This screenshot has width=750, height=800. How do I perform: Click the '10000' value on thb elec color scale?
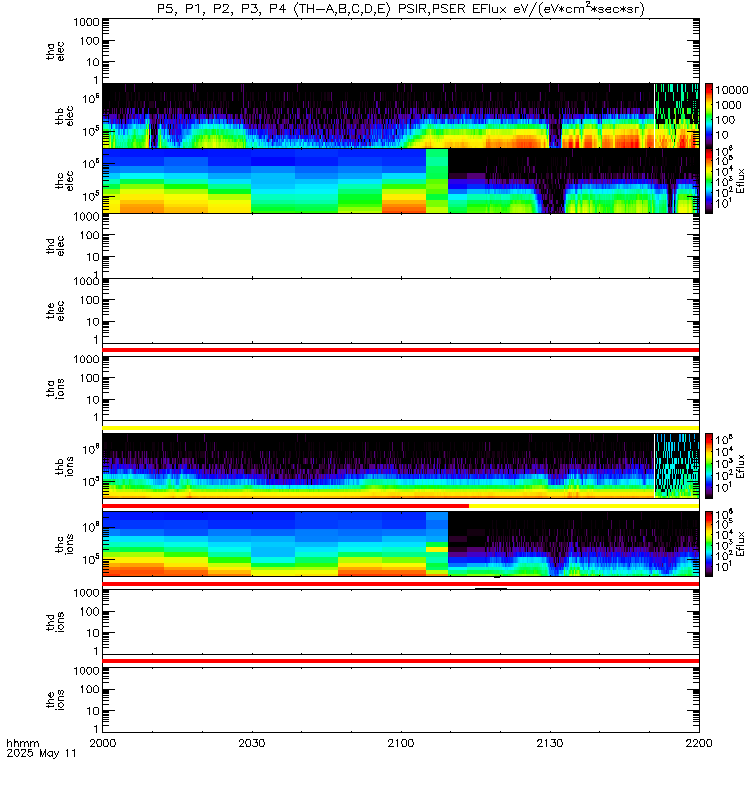click(732, 90)
